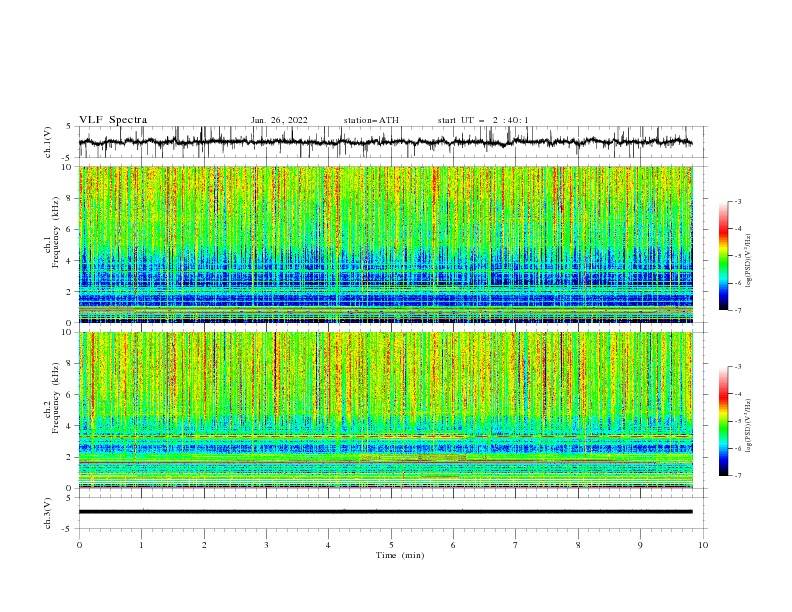This screenshot has height=612, width=792.
Task: Click the ch.2 "Frequency (kHz)" axis label
Action: (x=56, y=398)
